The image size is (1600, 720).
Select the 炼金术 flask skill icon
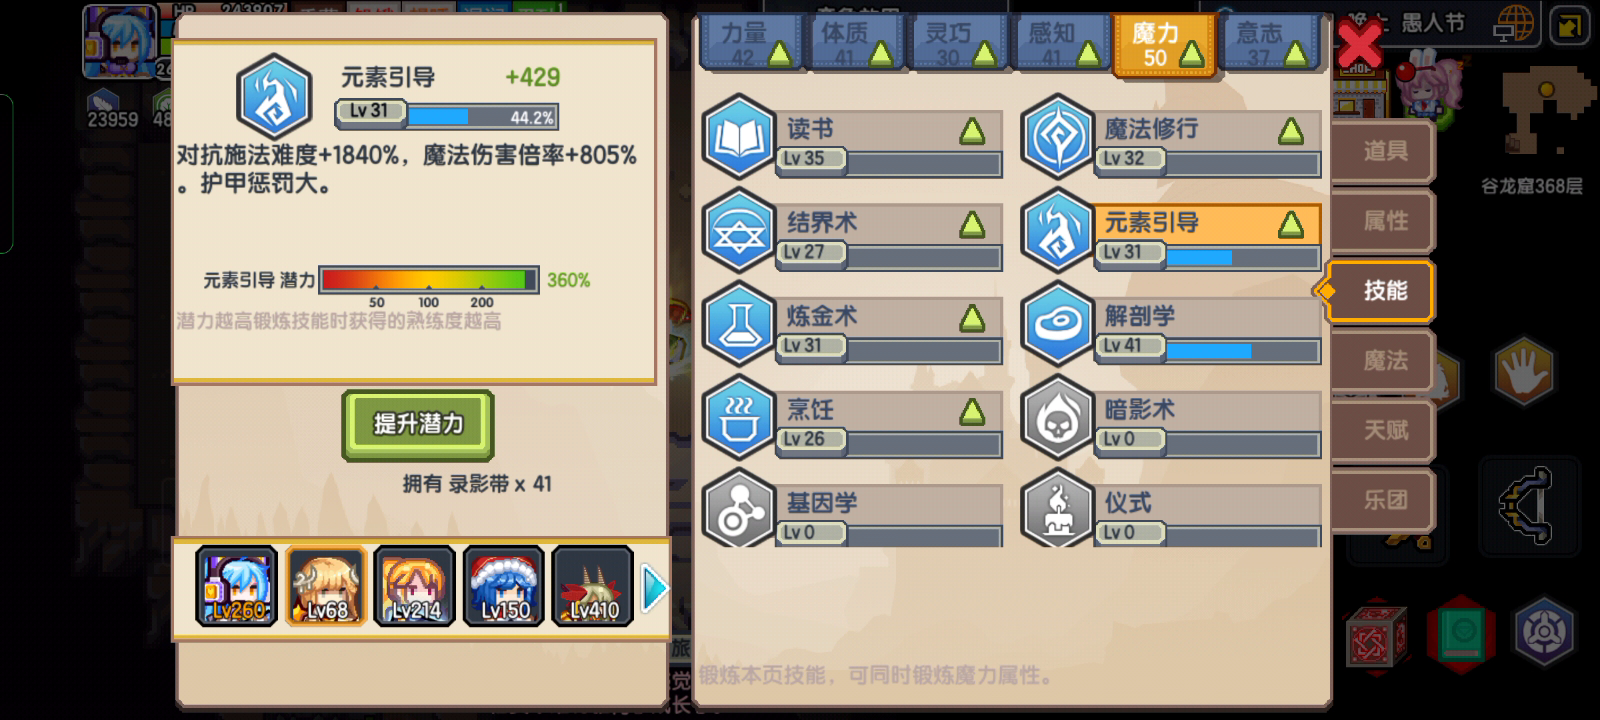739,325
